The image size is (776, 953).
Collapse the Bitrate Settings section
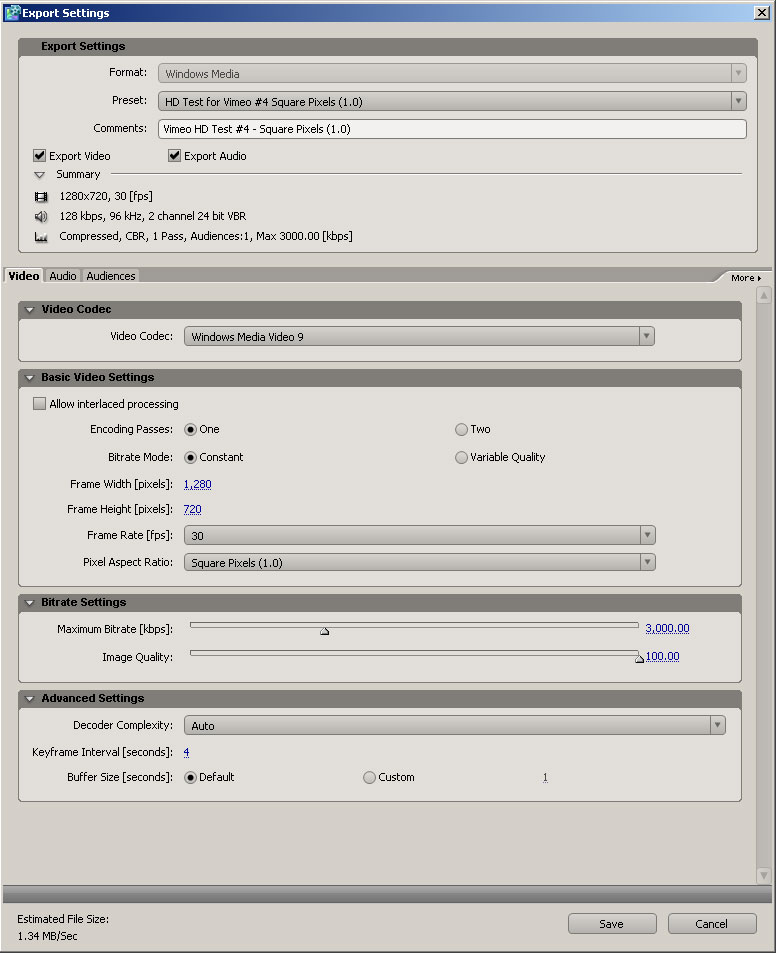[x=30, y=603]
